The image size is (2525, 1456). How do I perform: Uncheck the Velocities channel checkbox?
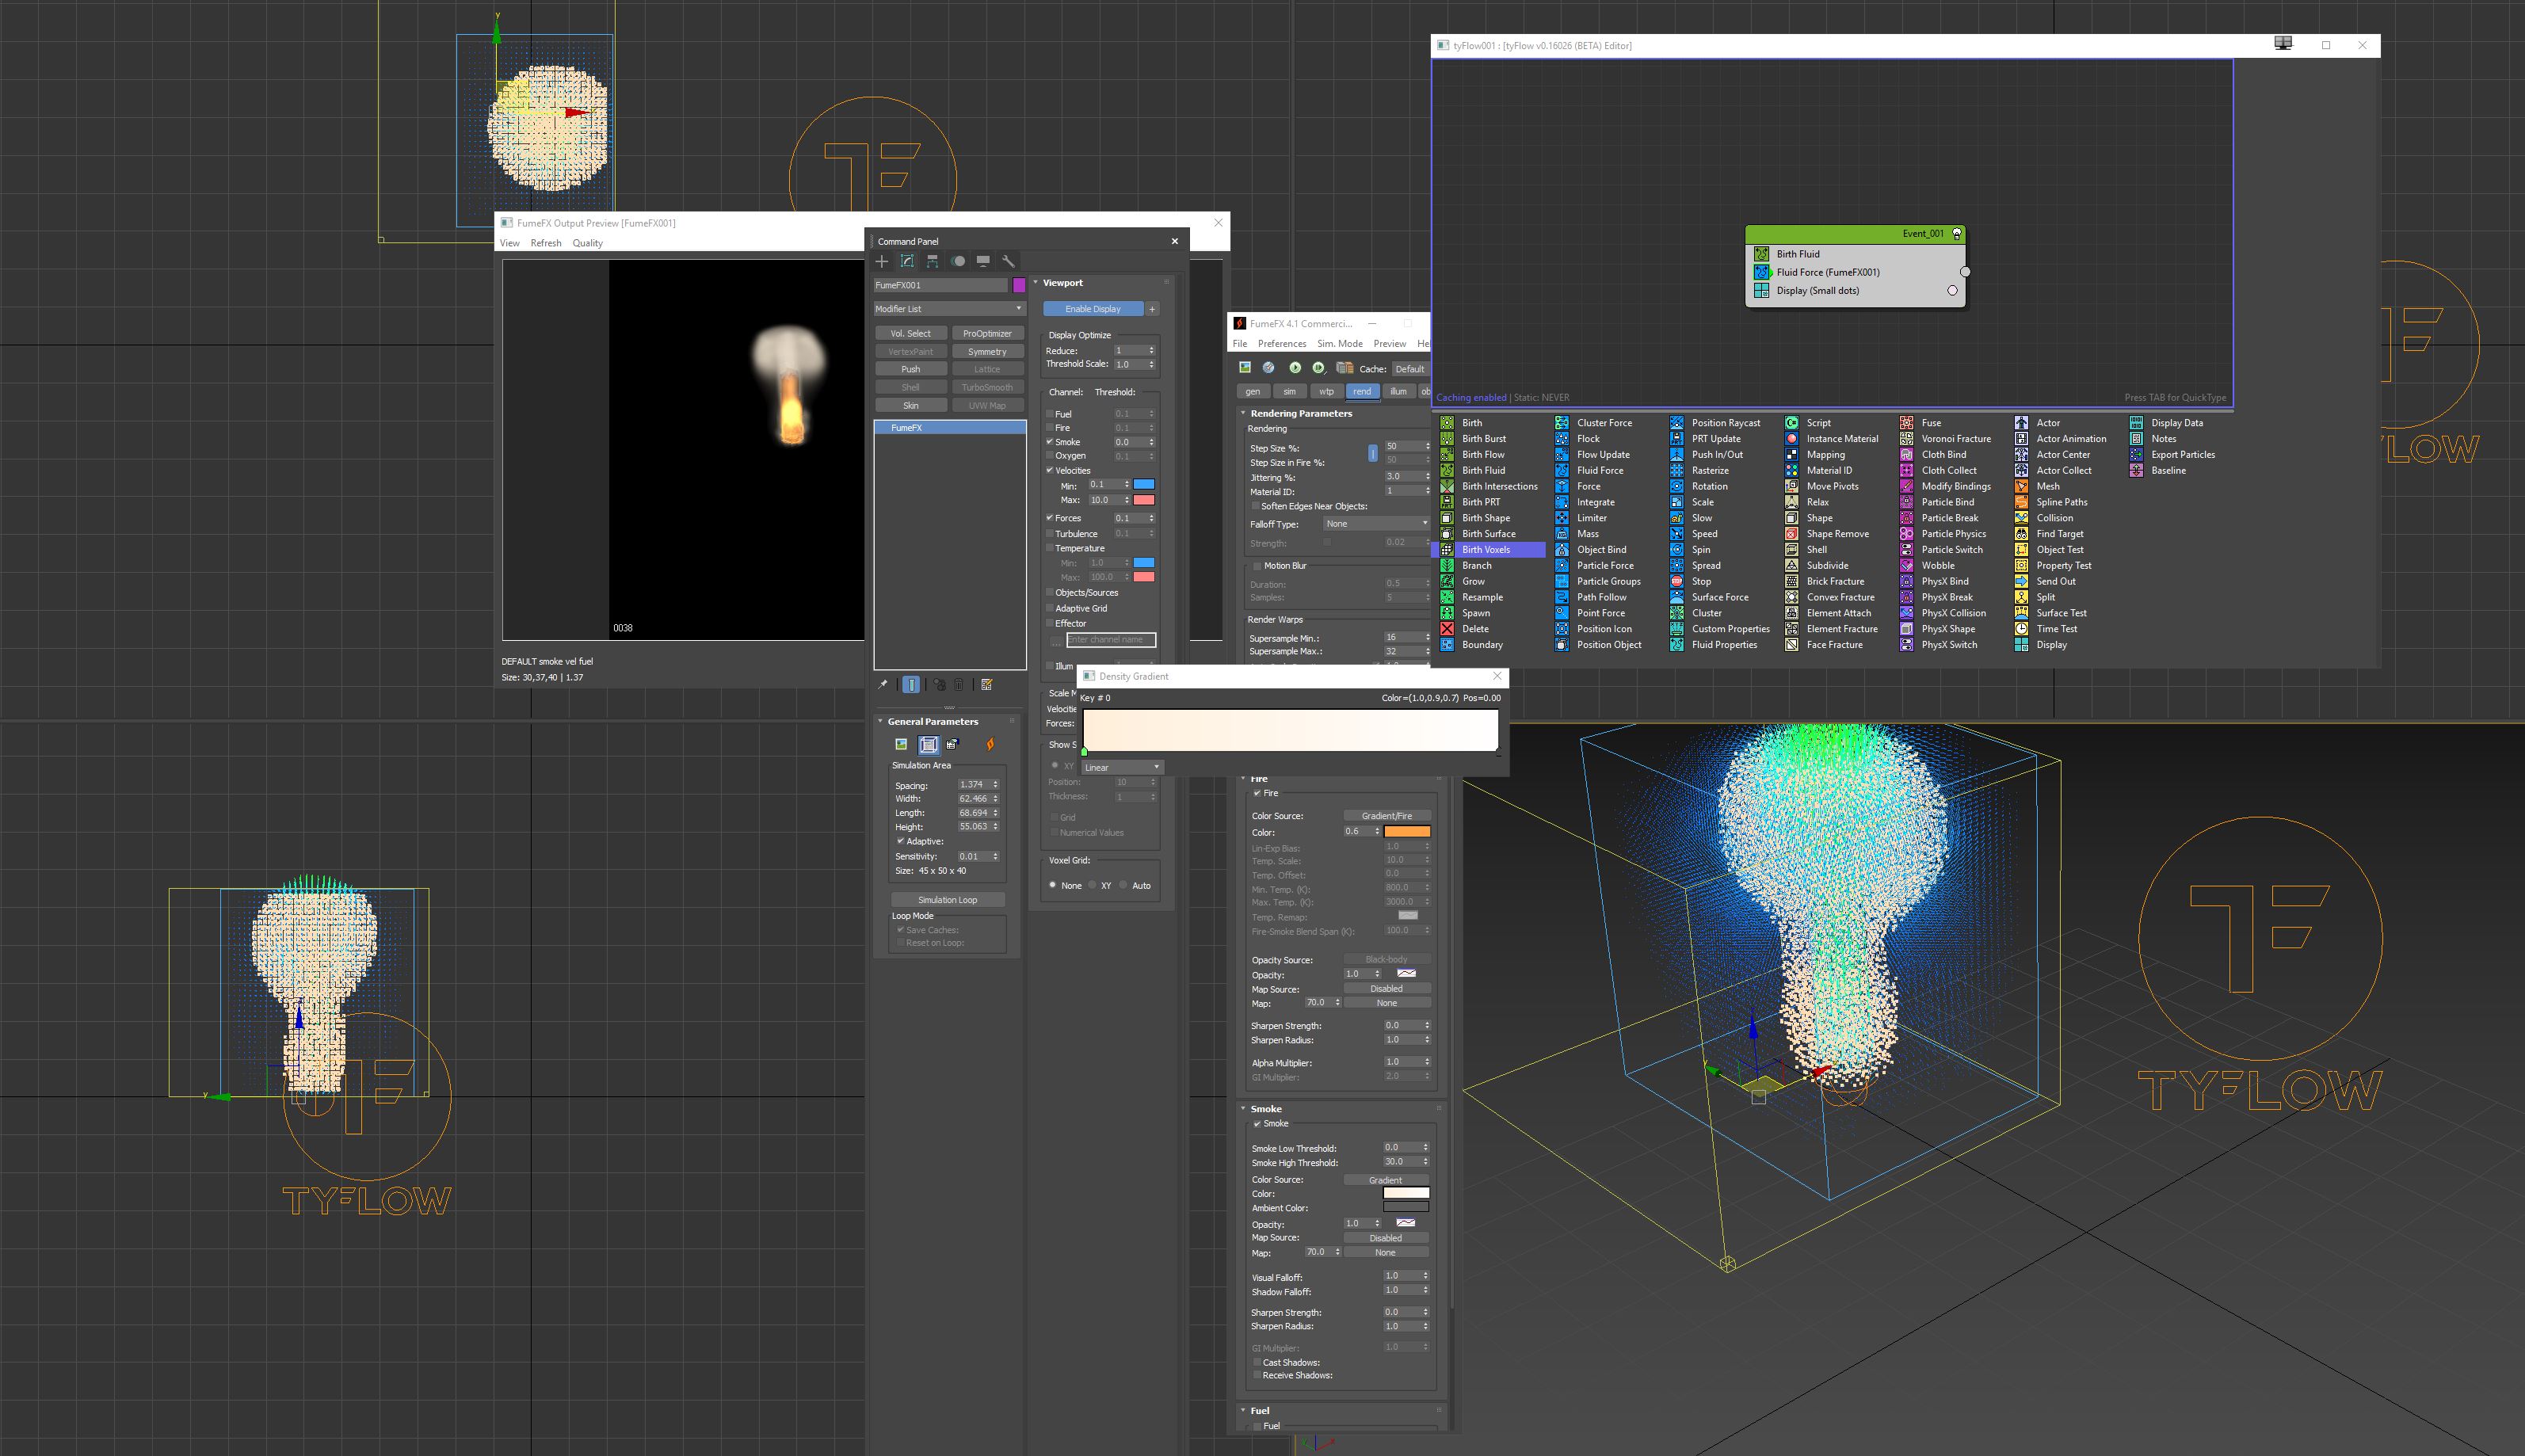tap(1050, 470)
